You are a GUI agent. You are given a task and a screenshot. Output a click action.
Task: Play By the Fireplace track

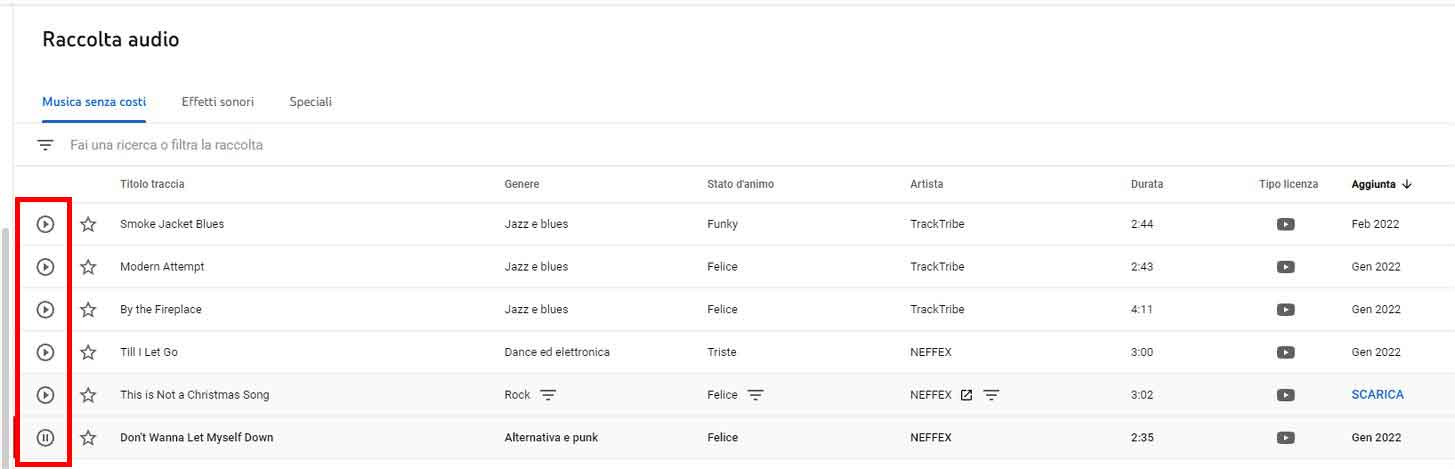click(45, 310)
